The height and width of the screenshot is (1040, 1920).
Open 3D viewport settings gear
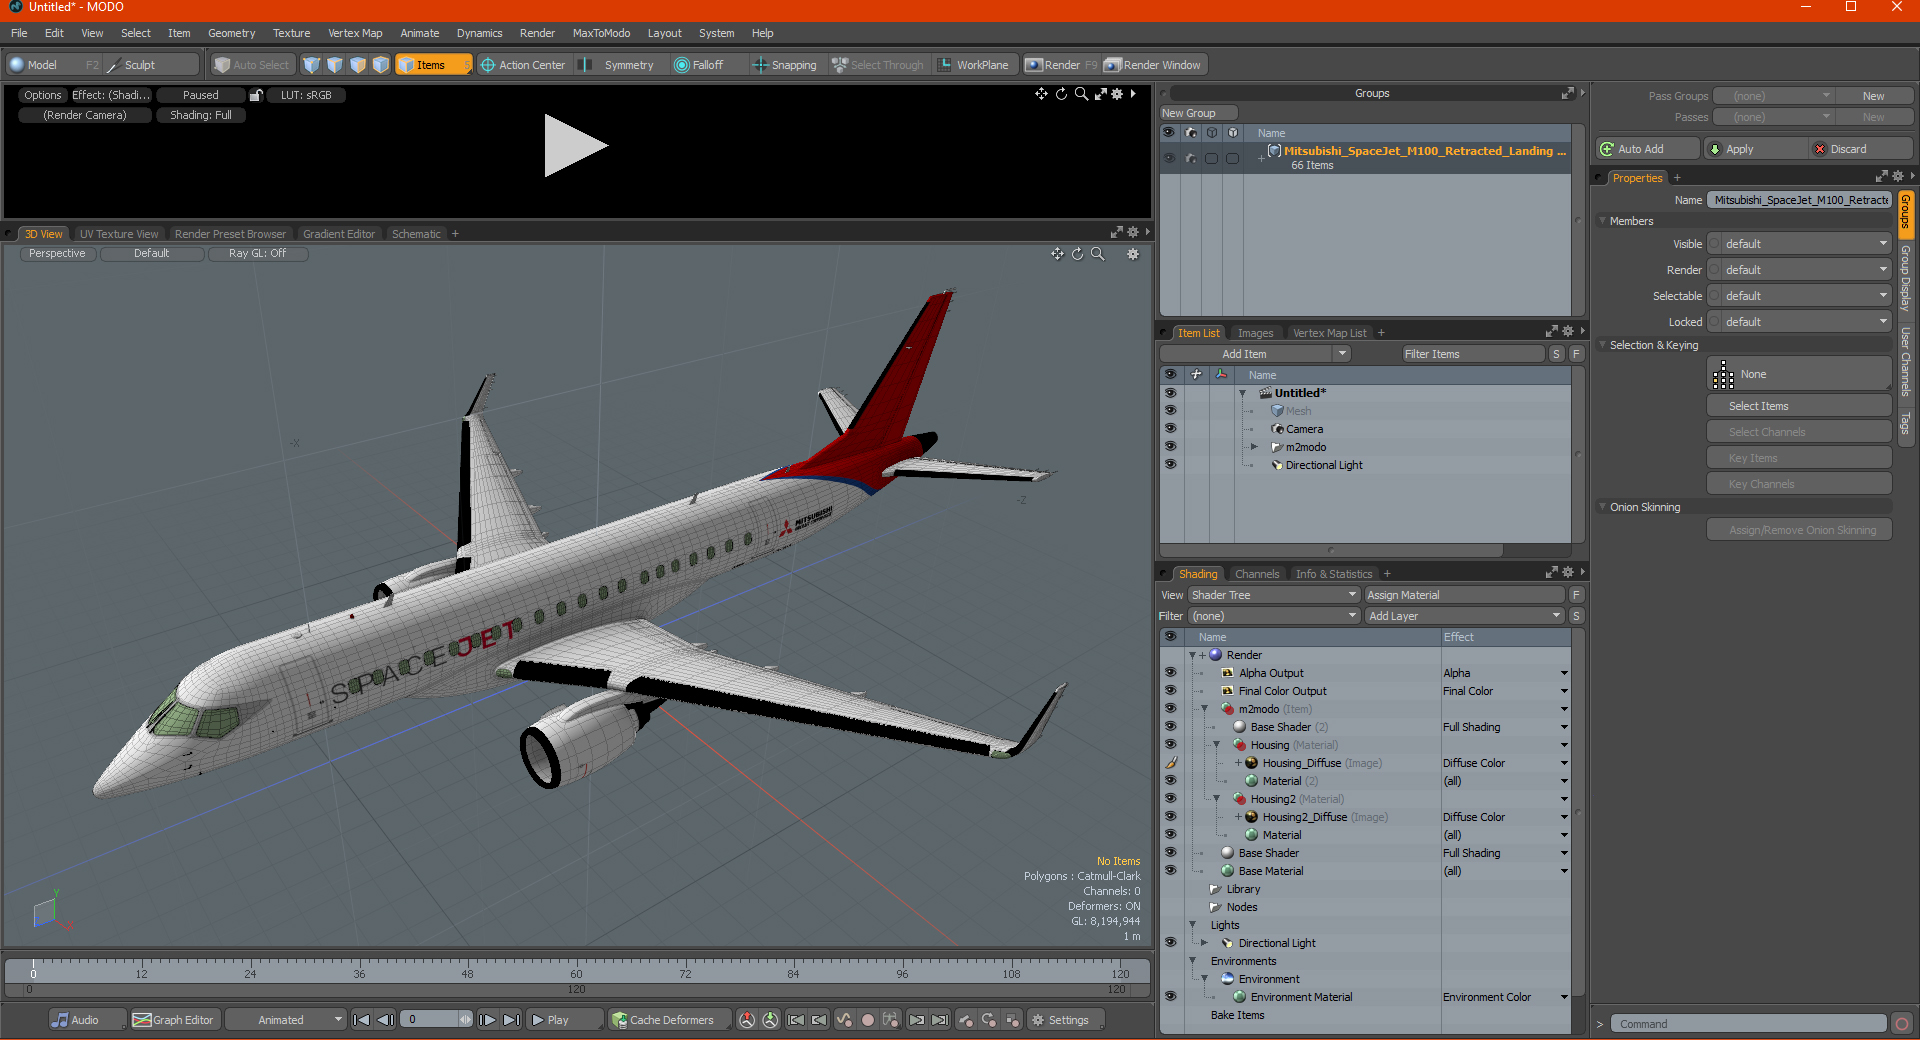point(1133,254)
